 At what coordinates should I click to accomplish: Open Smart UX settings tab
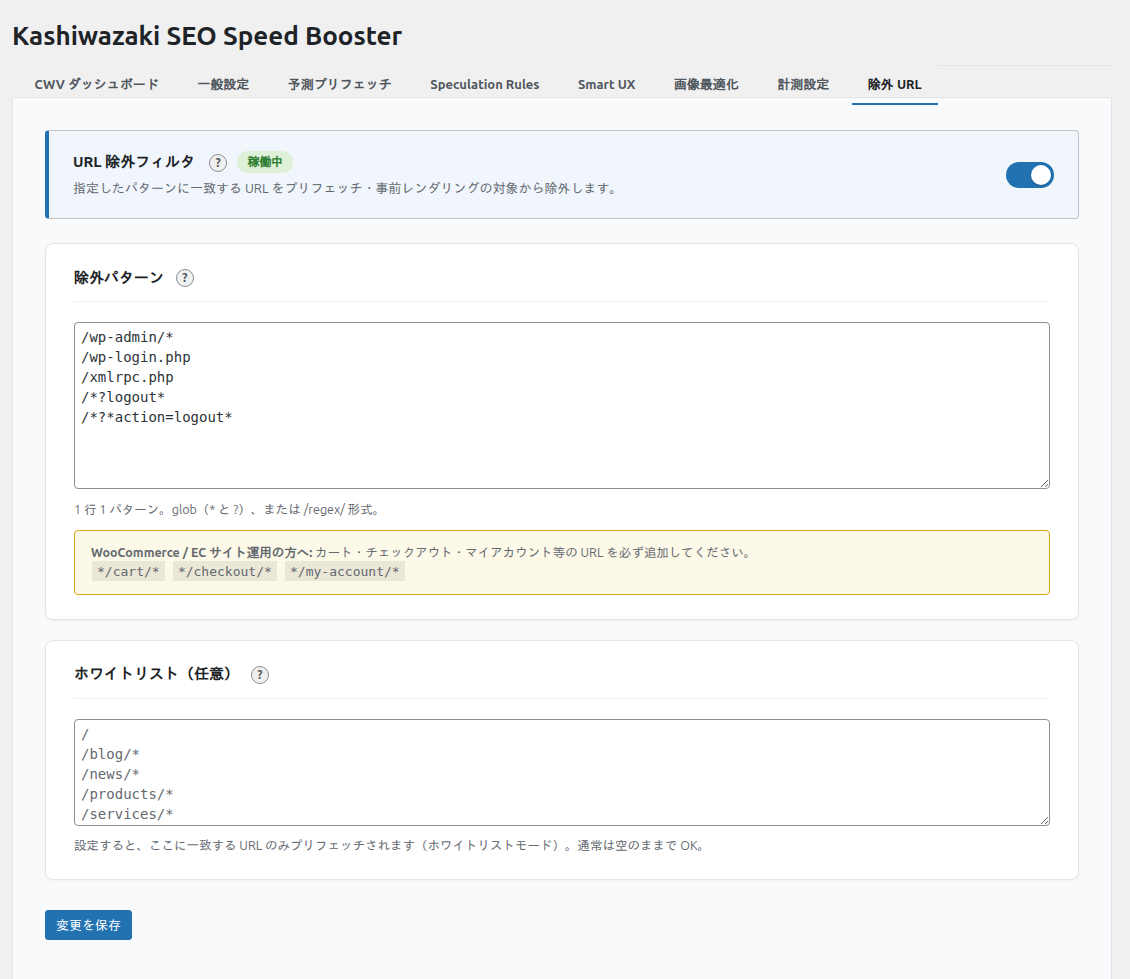606,85
